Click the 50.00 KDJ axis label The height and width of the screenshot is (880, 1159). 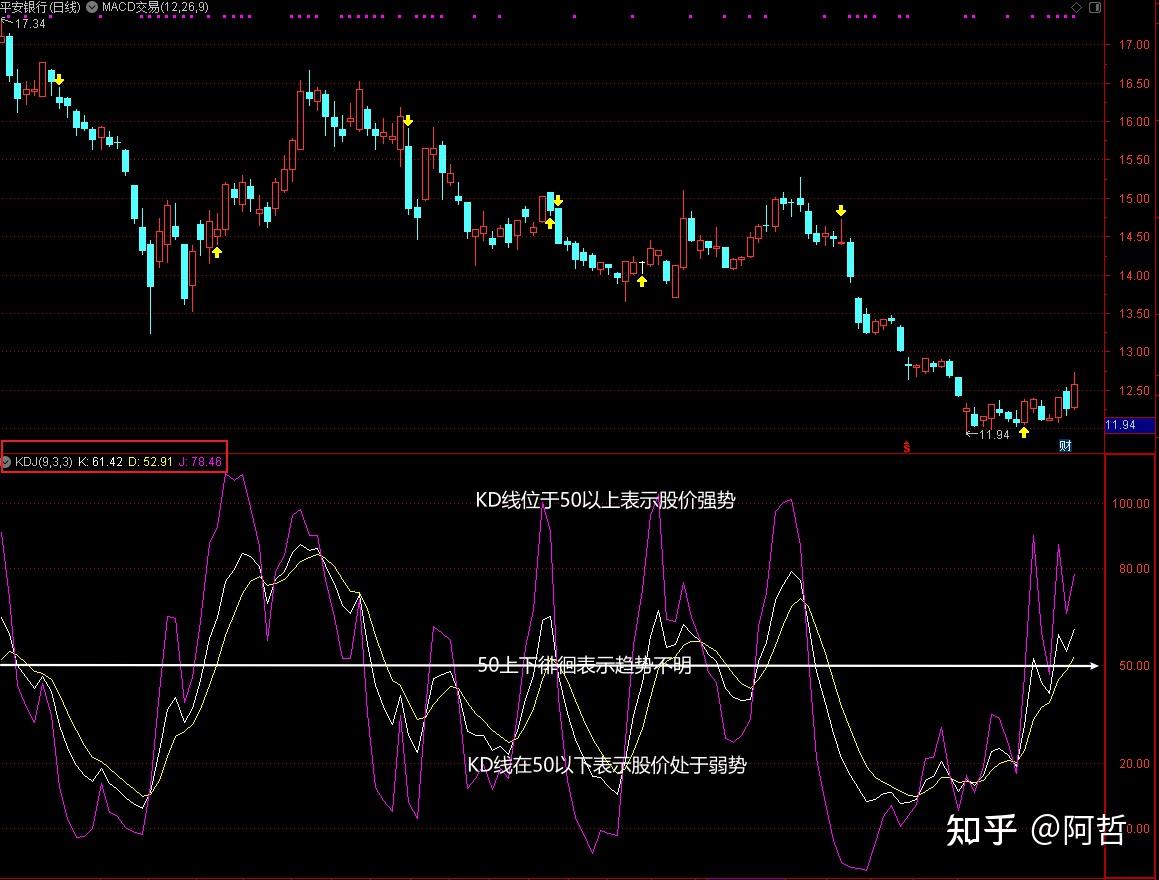coord(1134,666)
